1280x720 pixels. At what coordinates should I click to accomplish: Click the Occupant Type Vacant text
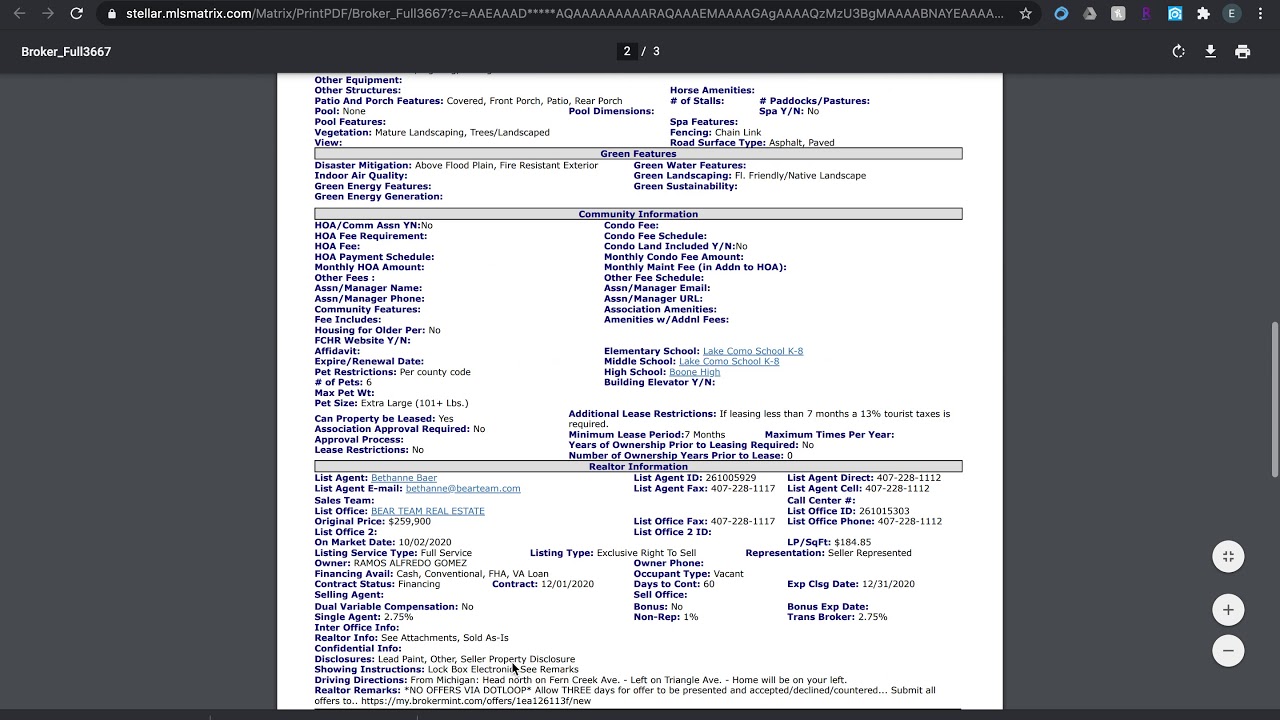point(689,574)
